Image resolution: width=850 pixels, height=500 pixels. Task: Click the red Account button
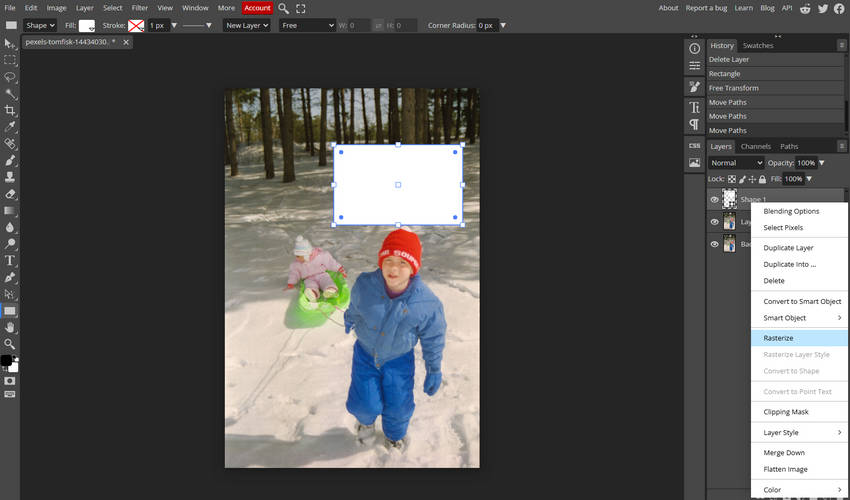click(x=257, y=8)
